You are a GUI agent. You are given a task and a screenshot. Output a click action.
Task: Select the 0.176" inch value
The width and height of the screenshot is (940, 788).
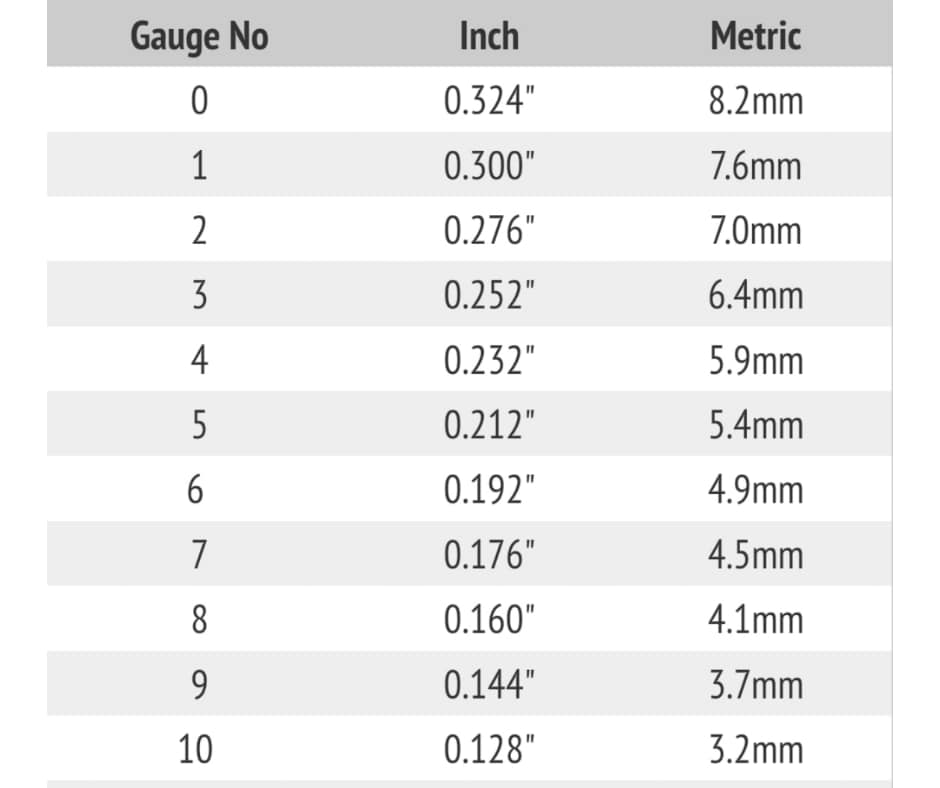point(489,554)
